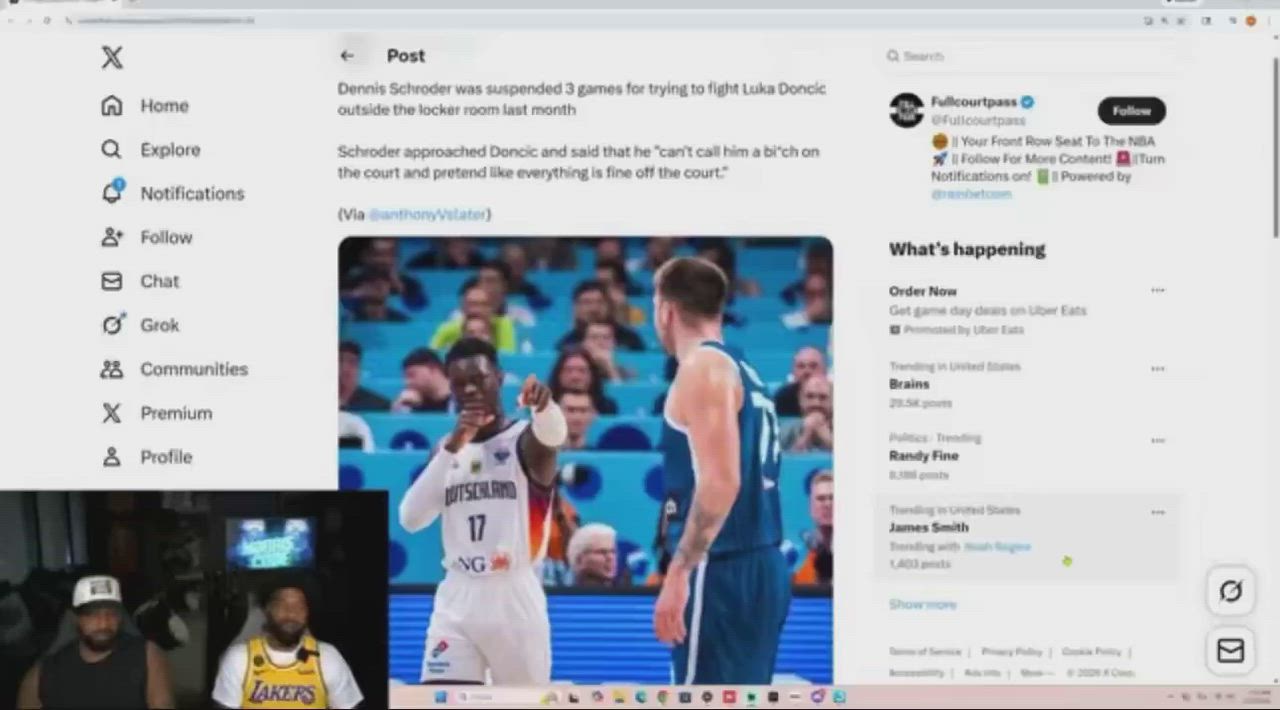Follow the Fullcourtpass account
The width and height of the screenshot is (1280, 710).
coord(1131,111)
